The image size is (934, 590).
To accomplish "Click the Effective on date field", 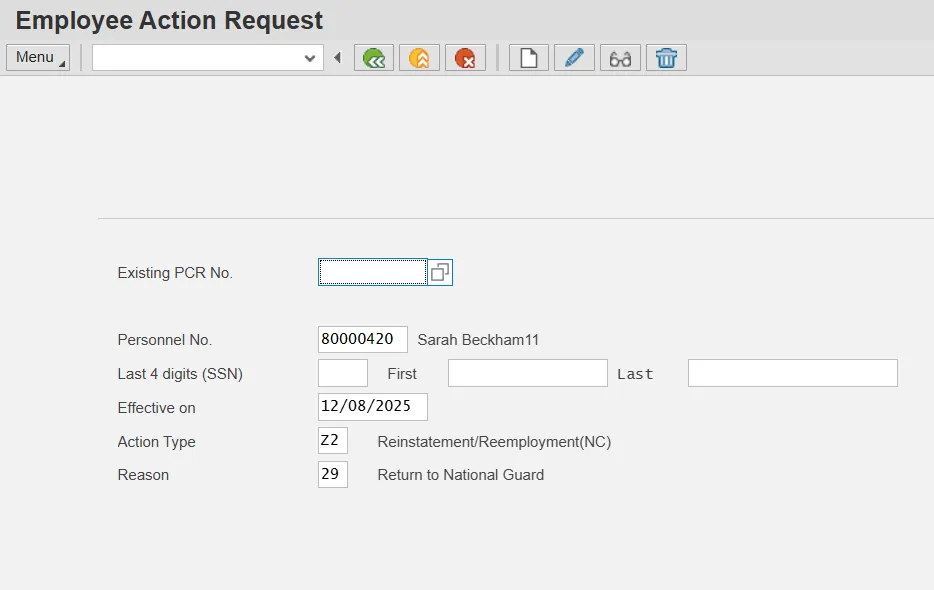I will coord(372,407).
